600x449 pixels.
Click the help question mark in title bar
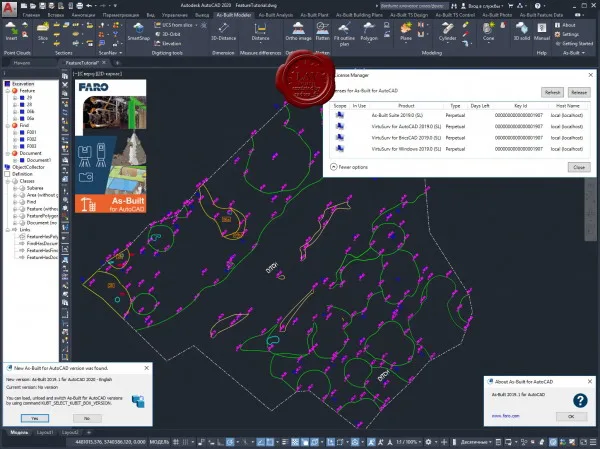coord(538,6)
